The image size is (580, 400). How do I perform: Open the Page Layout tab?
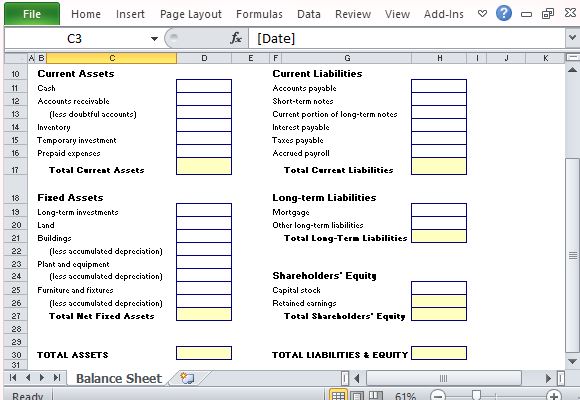(x=190, y=14)
